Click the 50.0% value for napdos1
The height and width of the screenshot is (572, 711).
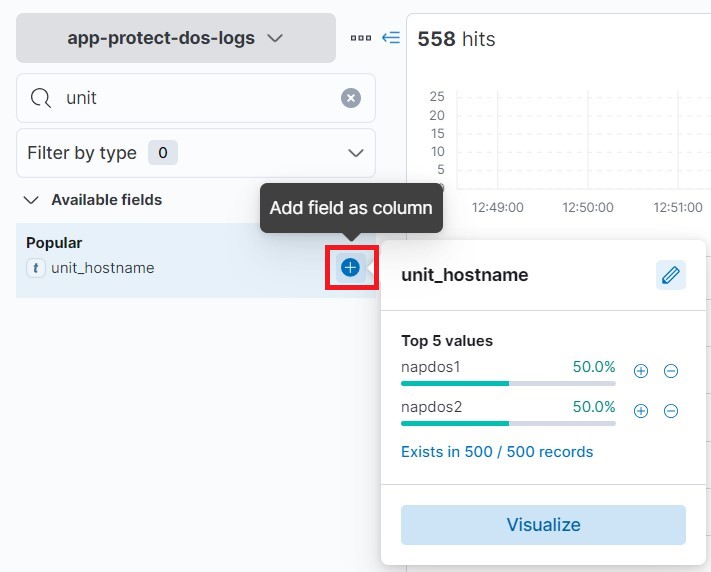point(594,367)
